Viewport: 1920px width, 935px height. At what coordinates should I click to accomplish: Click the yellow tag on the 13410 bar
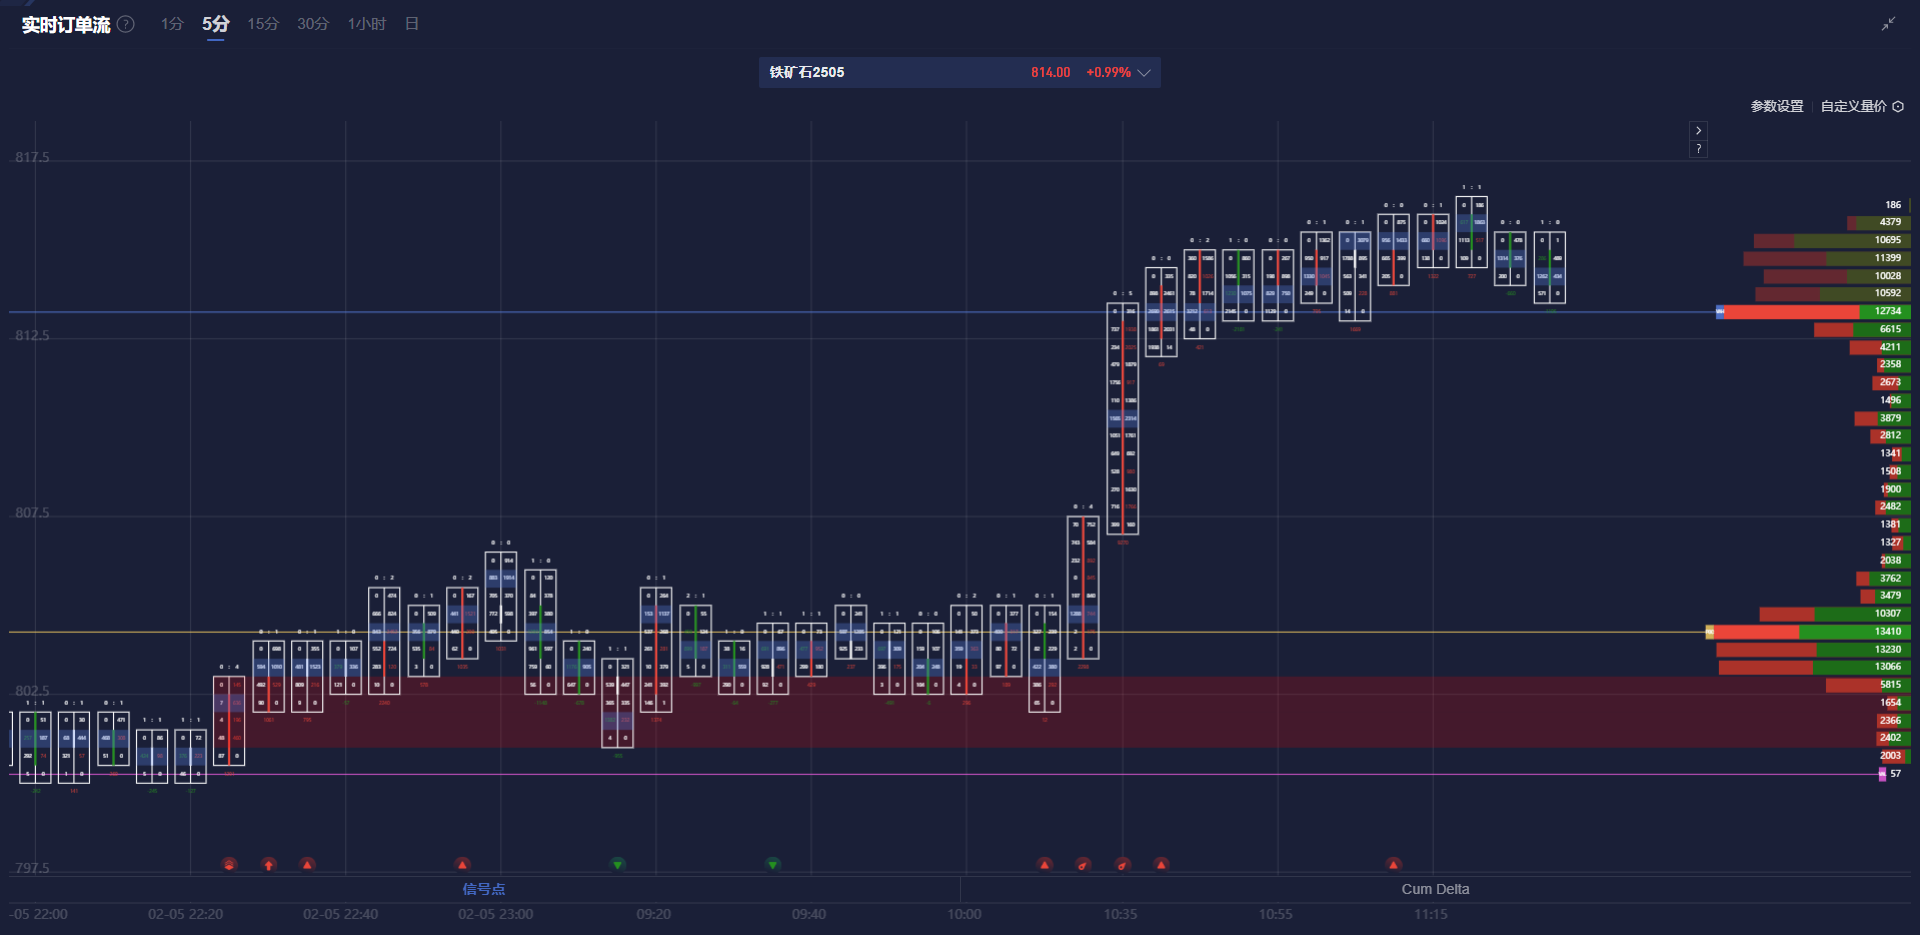[1710, 632]
